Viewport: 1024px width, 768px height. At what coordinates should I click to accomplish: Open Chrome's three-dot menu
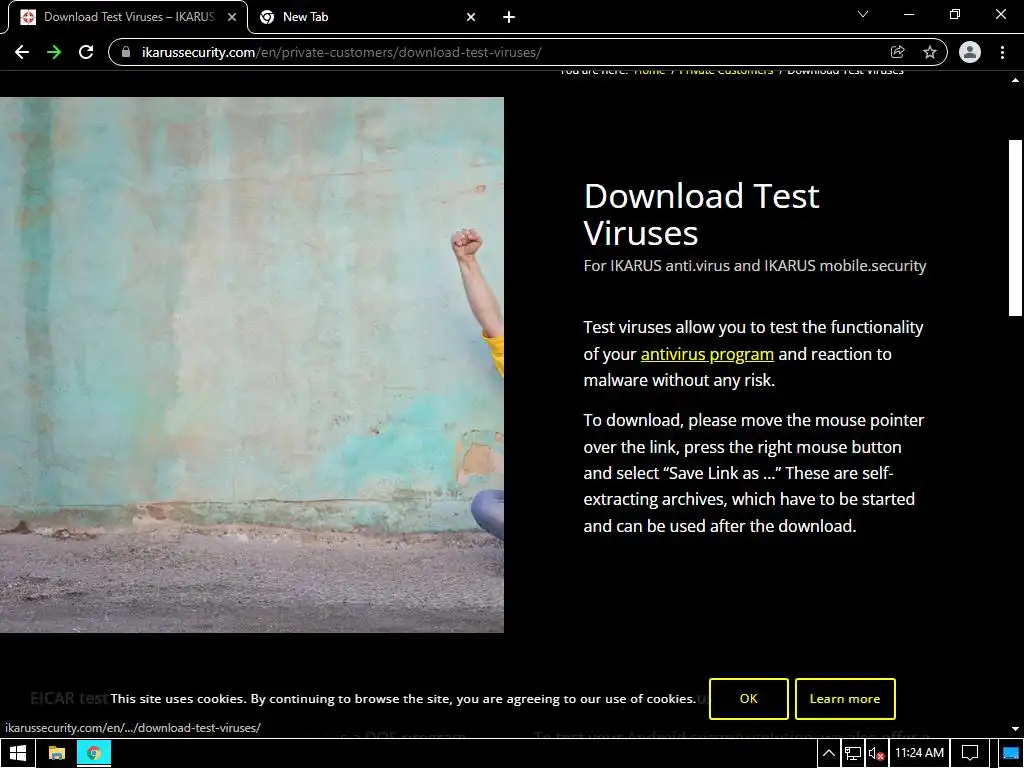click(x=1002, y=52)
